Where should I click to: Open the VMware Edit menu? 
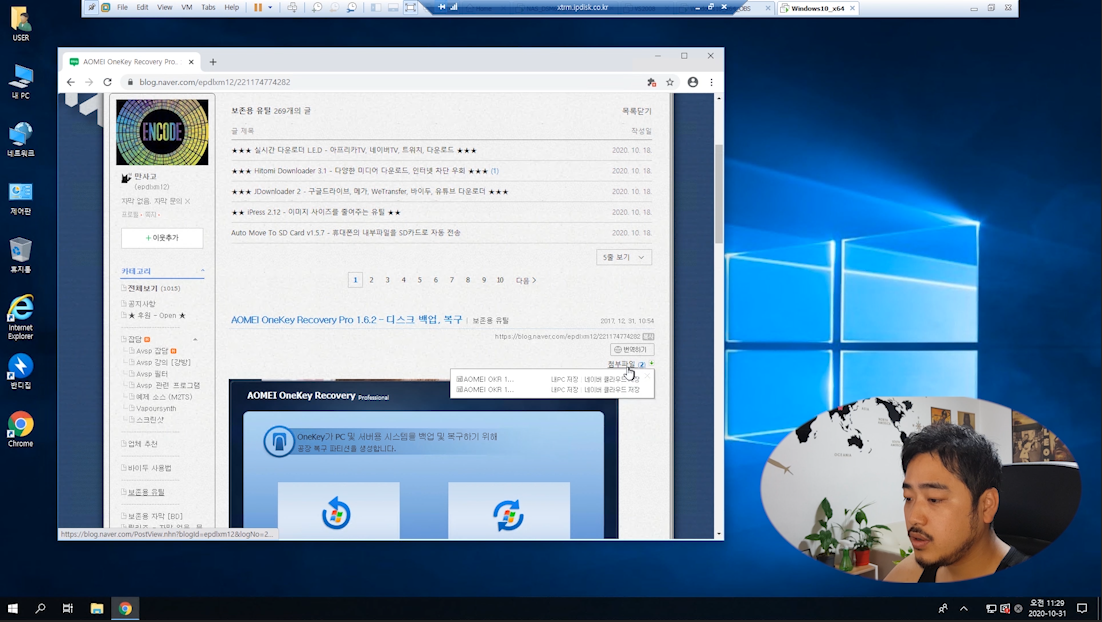point(143,7)
